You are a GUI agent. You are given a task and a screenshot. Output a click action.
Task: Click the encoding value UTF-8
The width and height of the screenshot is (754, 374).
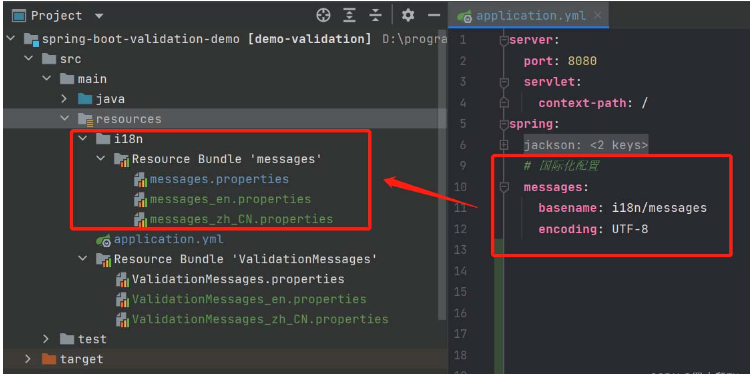pyautogui.click(x=630, y=229)
